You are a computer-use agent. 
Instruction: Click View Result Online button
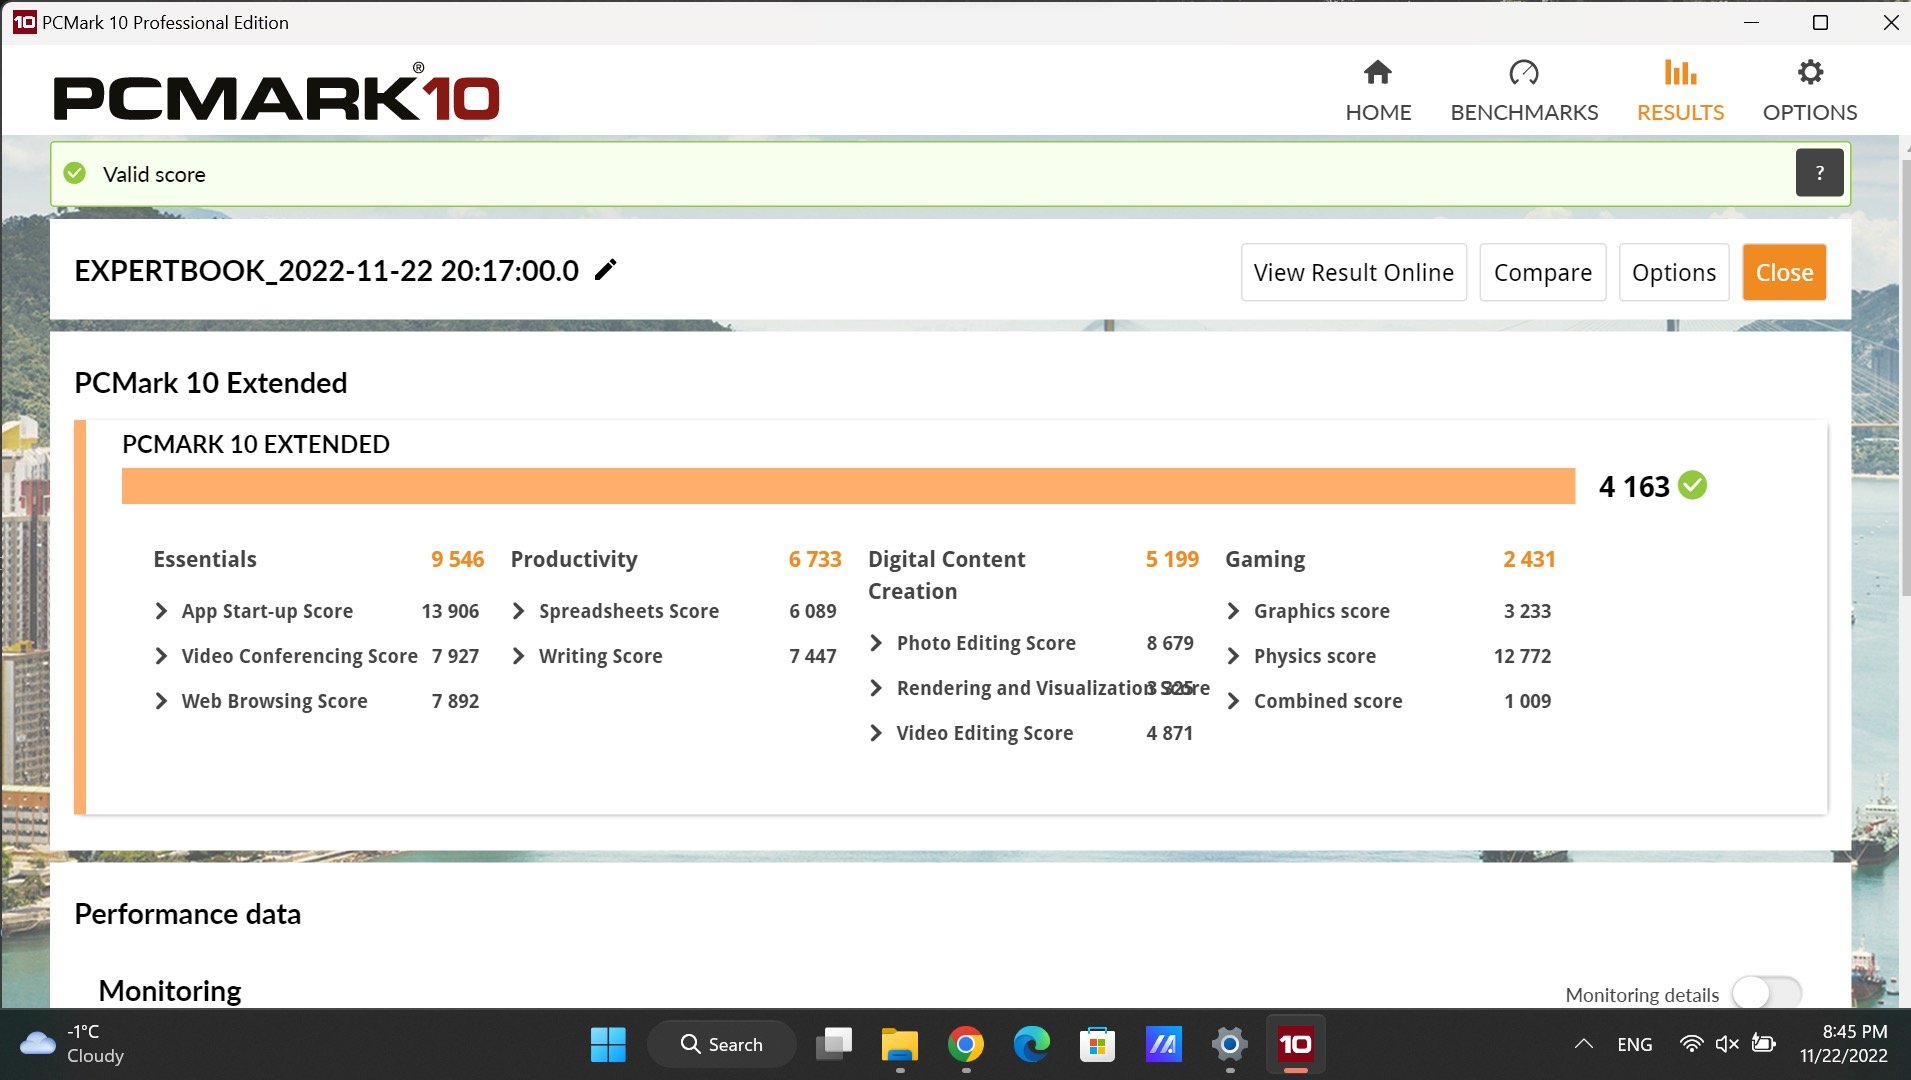tap(1354, 272)
